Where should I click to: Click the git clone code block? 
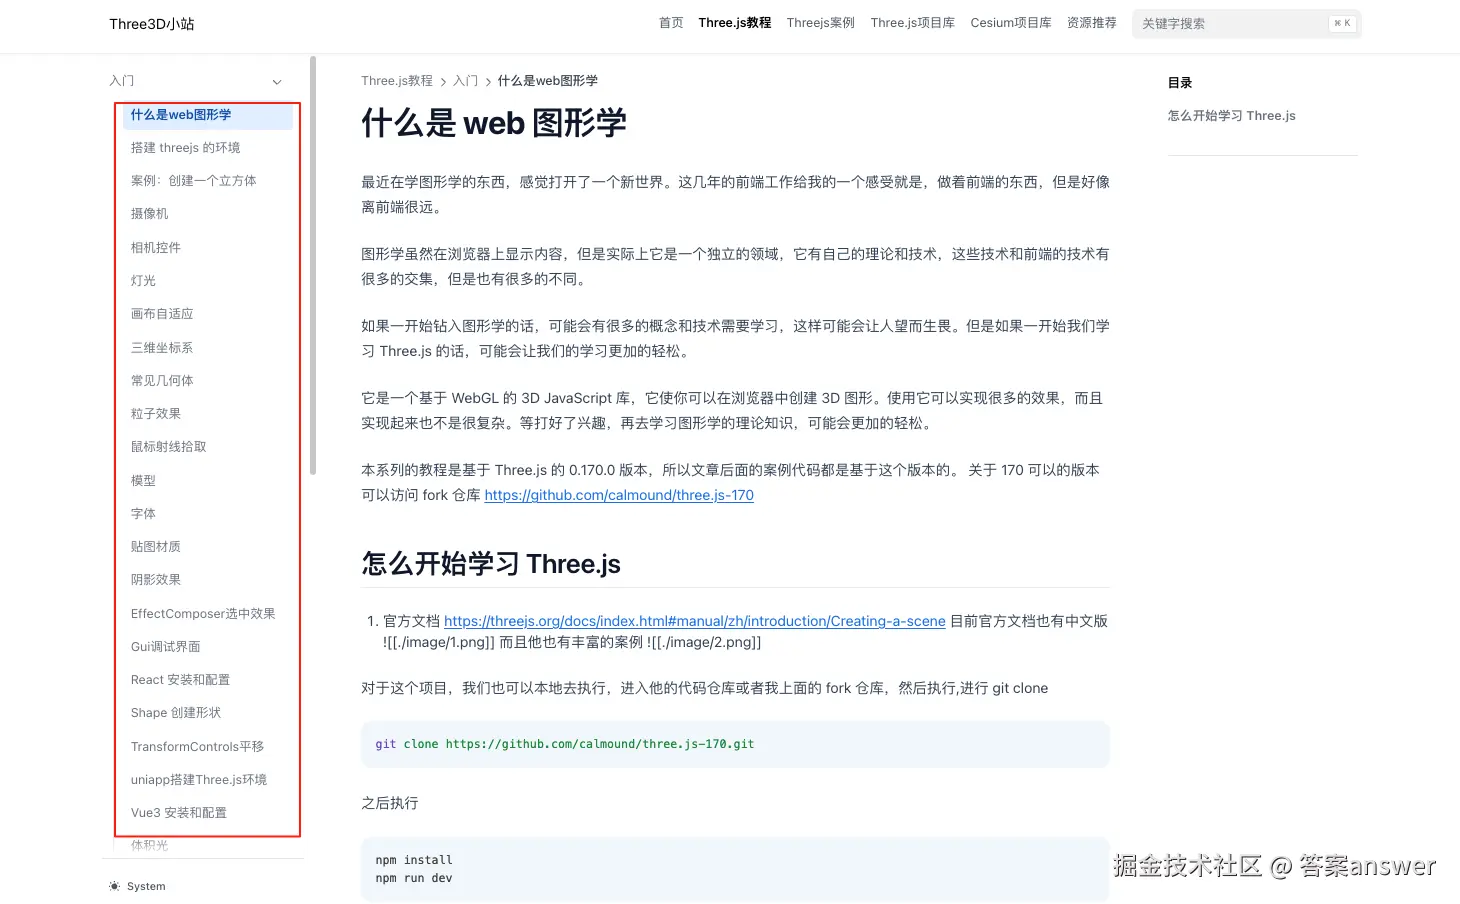click(735, 744)
